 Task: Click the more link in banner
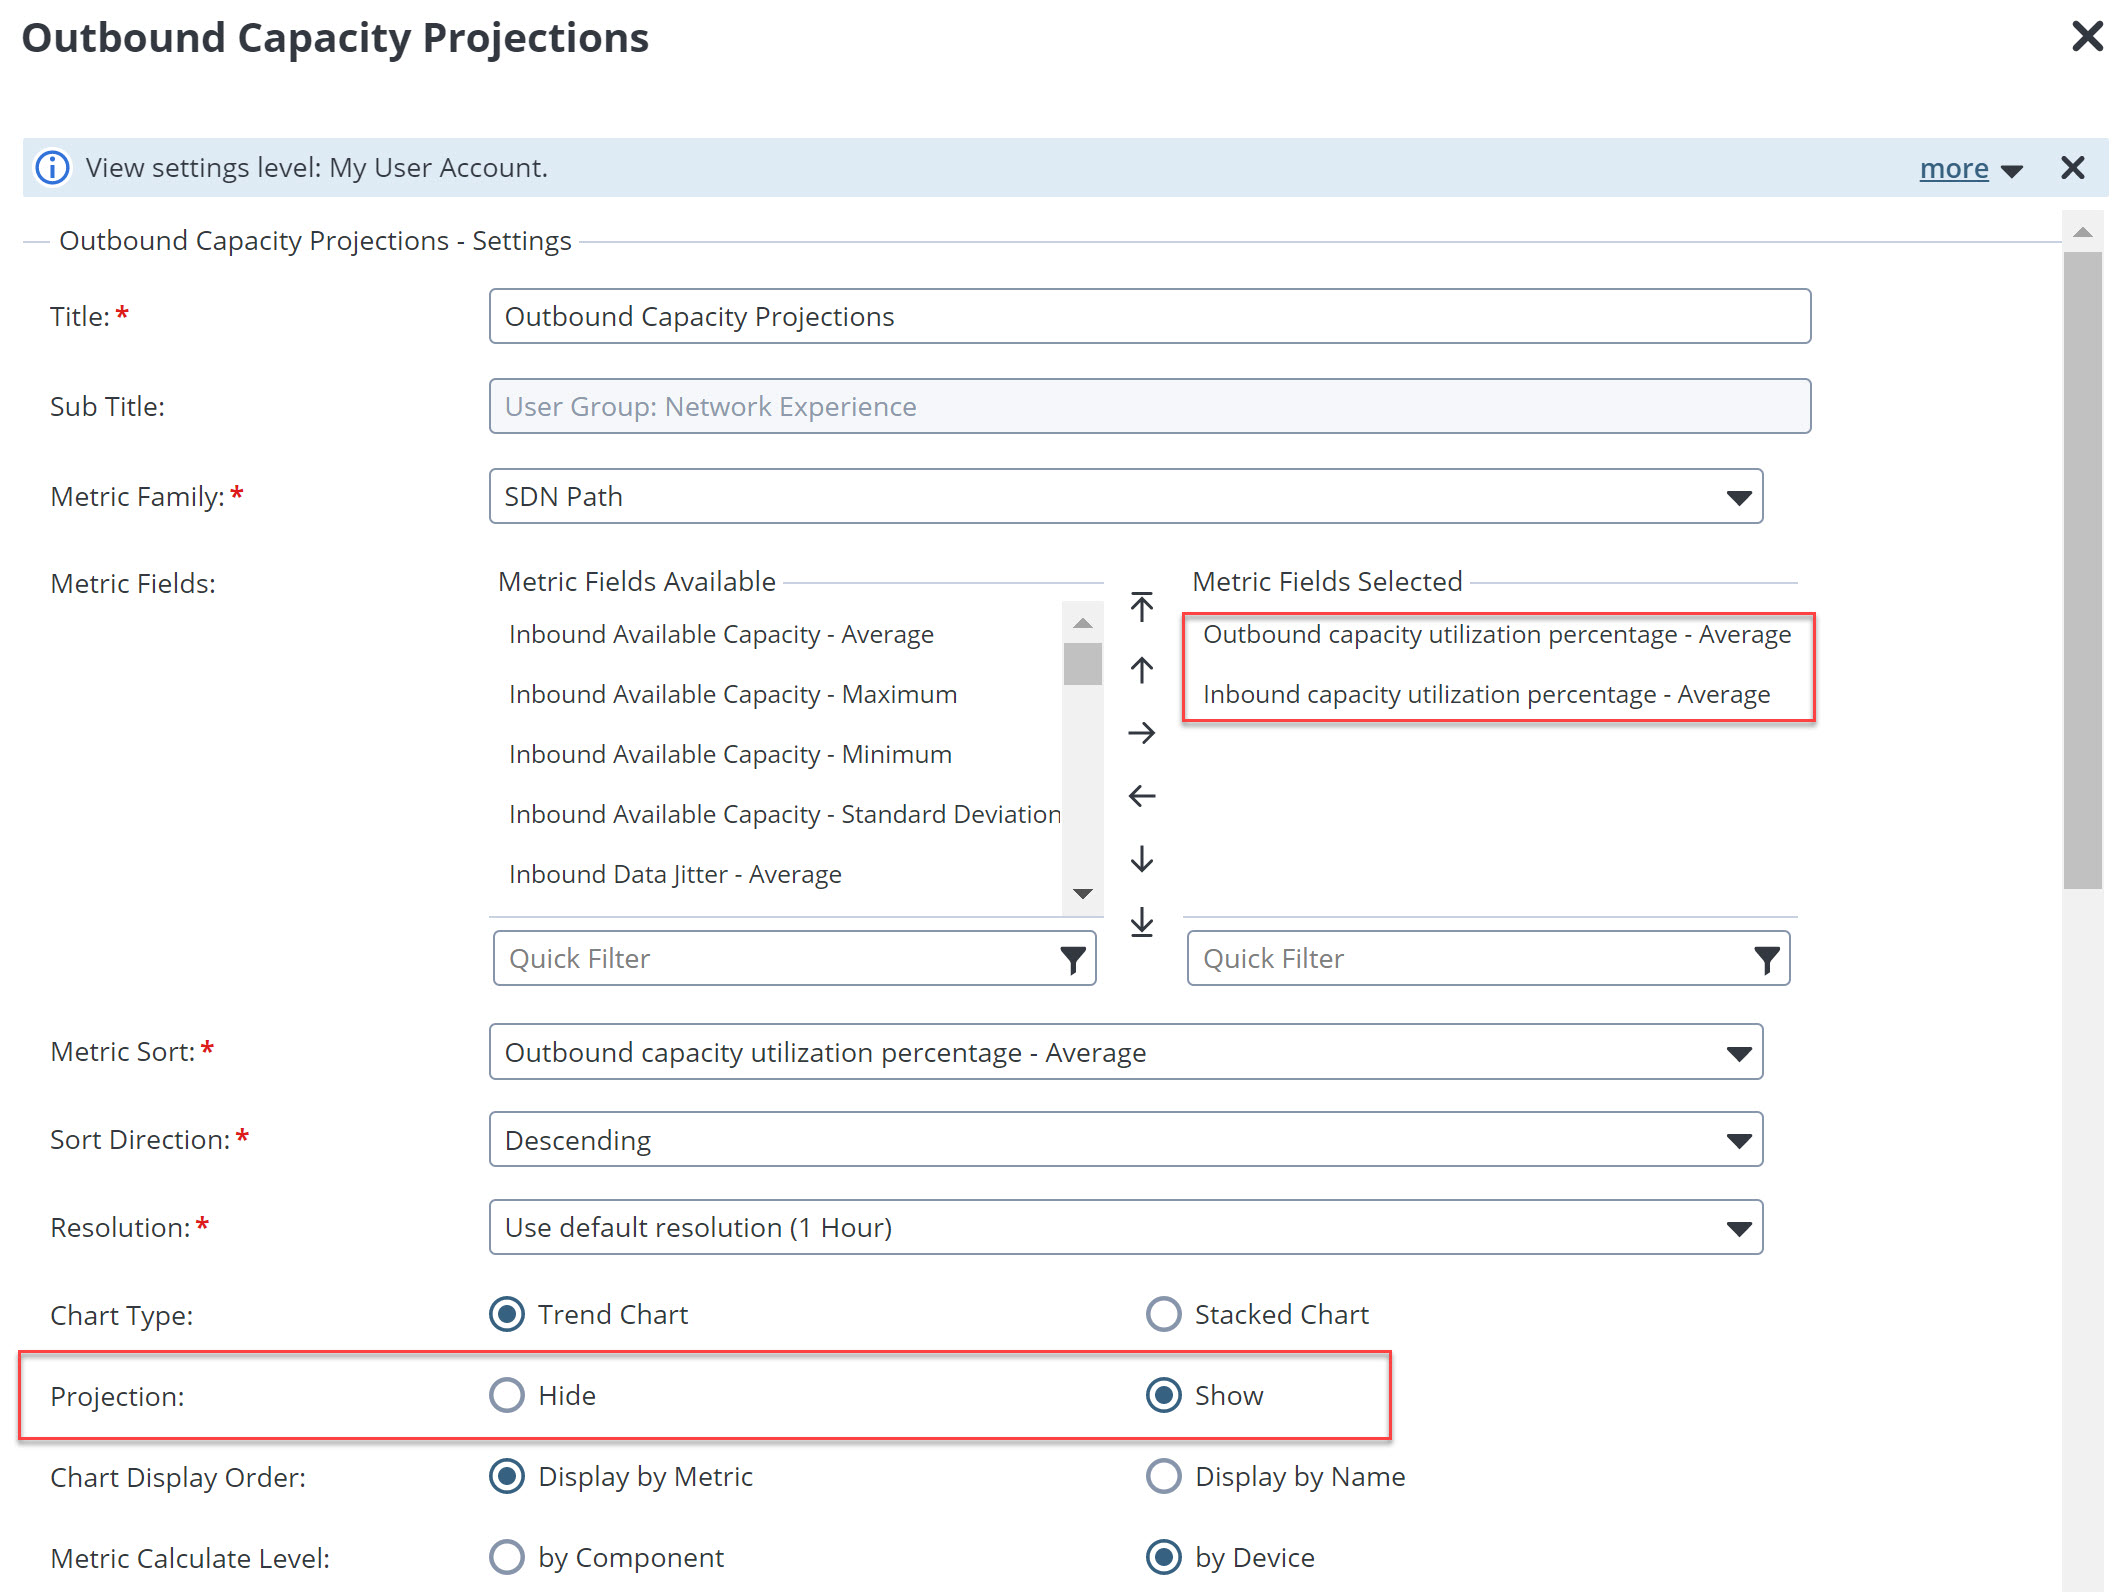[x=1953, y=168]
